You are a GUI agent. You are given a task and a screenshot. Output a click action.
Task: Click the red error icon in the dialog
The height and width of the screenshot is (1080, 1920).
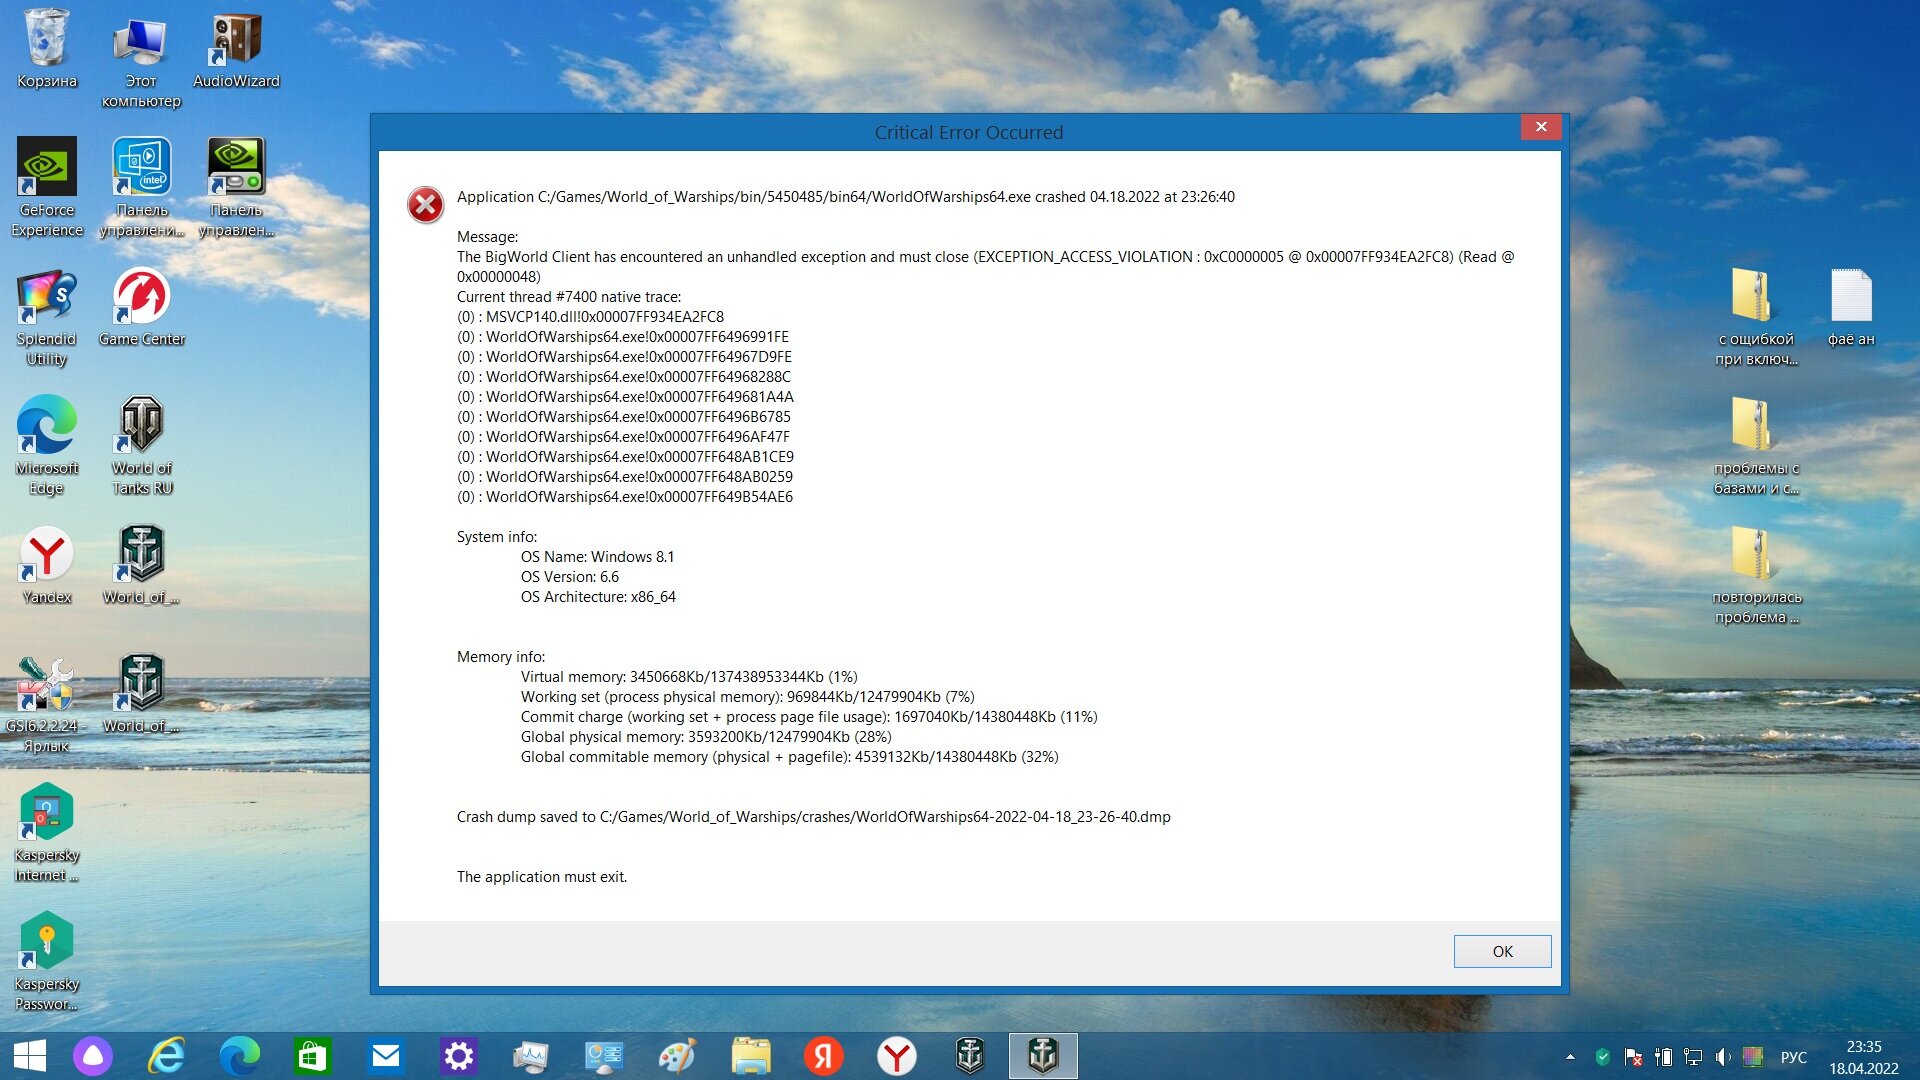coord(425,204)
